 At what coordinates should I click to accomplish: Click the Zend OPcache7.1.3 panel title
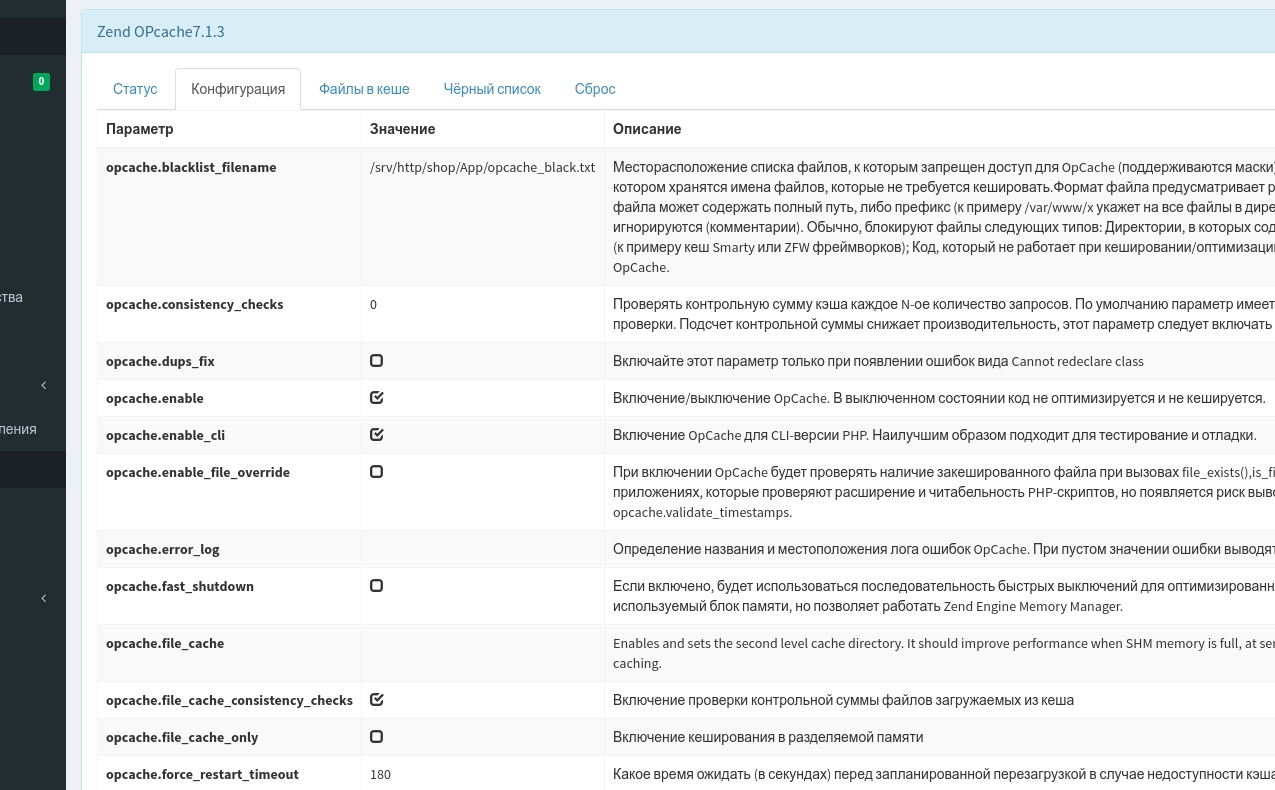click(161, 32)
